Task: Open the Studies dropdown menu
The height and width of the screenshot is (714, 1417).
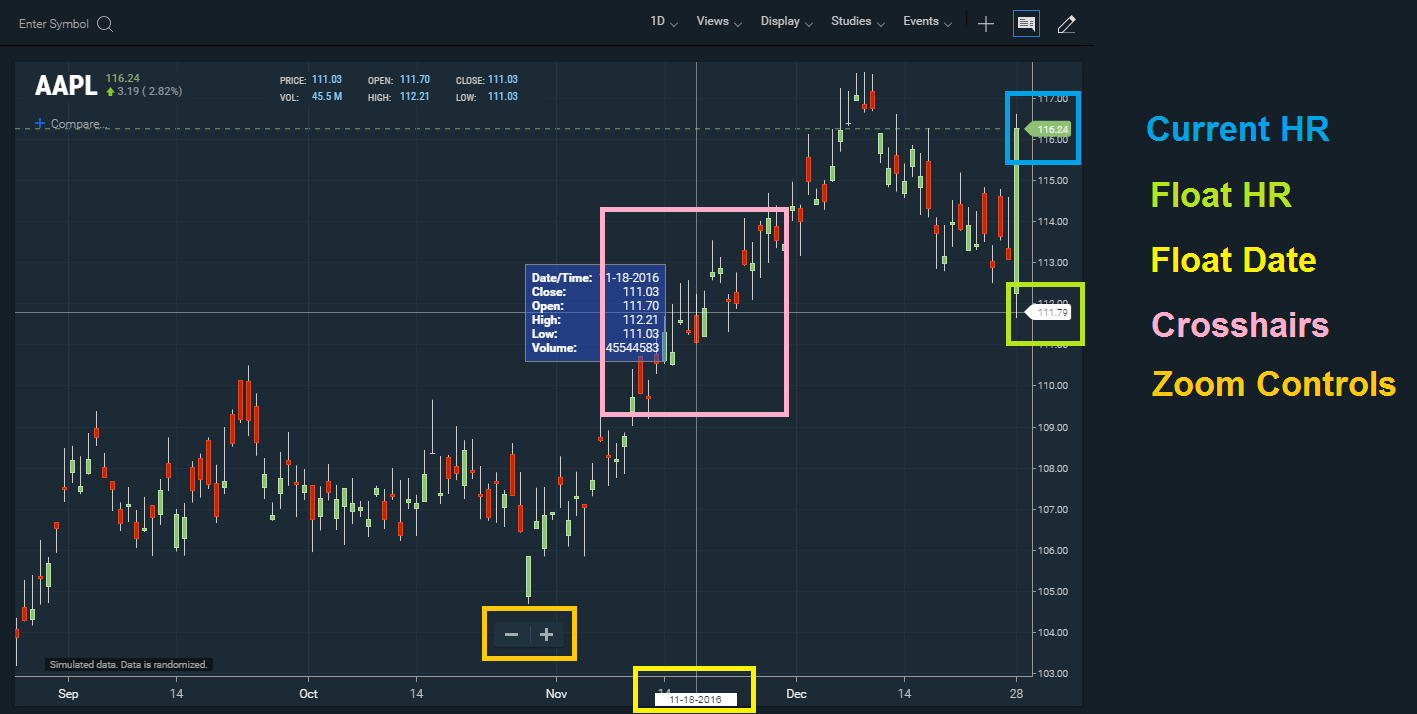Action: [x=858, y=22]
